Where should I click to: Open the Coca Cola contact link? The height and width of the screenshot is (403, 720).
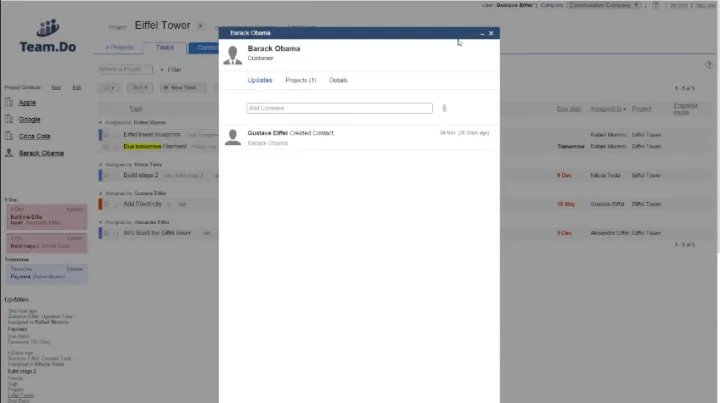coord(34,136)
